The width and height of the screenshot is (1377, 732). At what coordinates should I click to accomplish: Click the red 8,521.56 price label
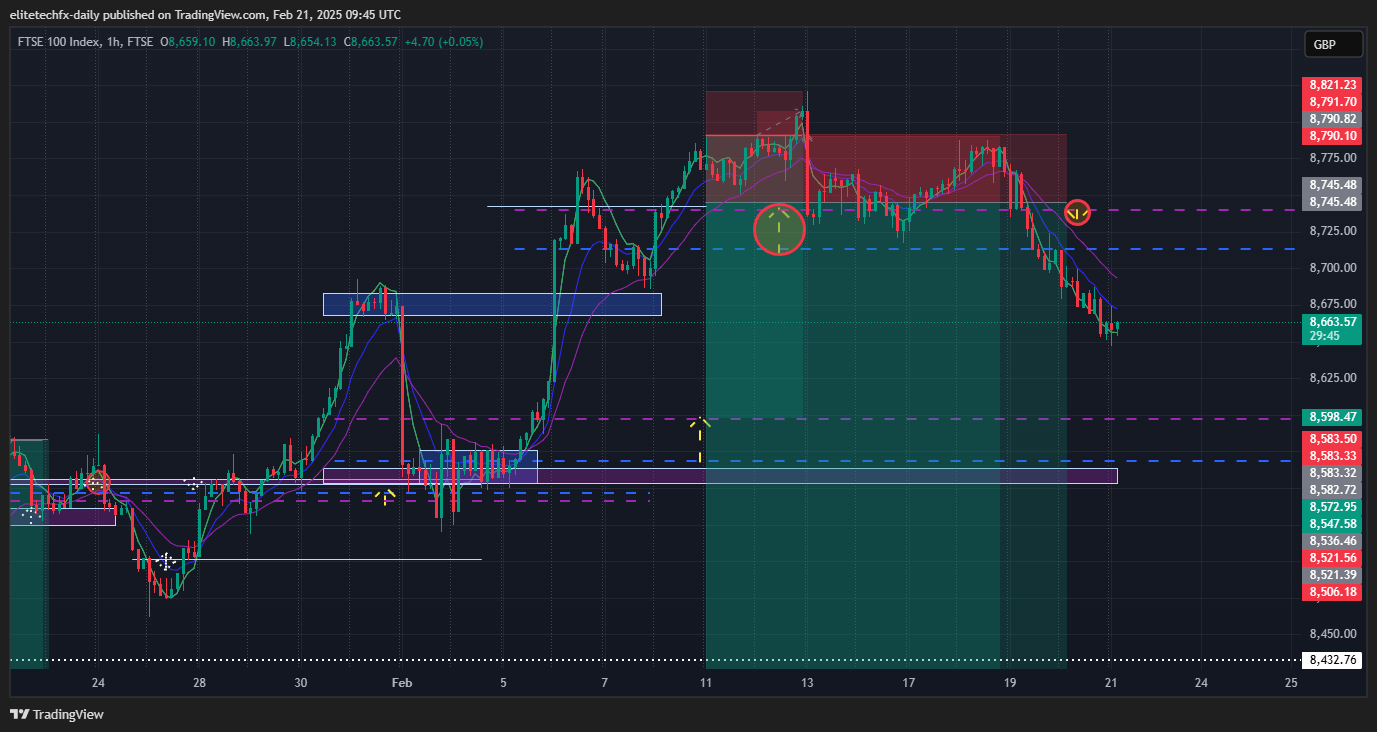(x=1331, y=558)
